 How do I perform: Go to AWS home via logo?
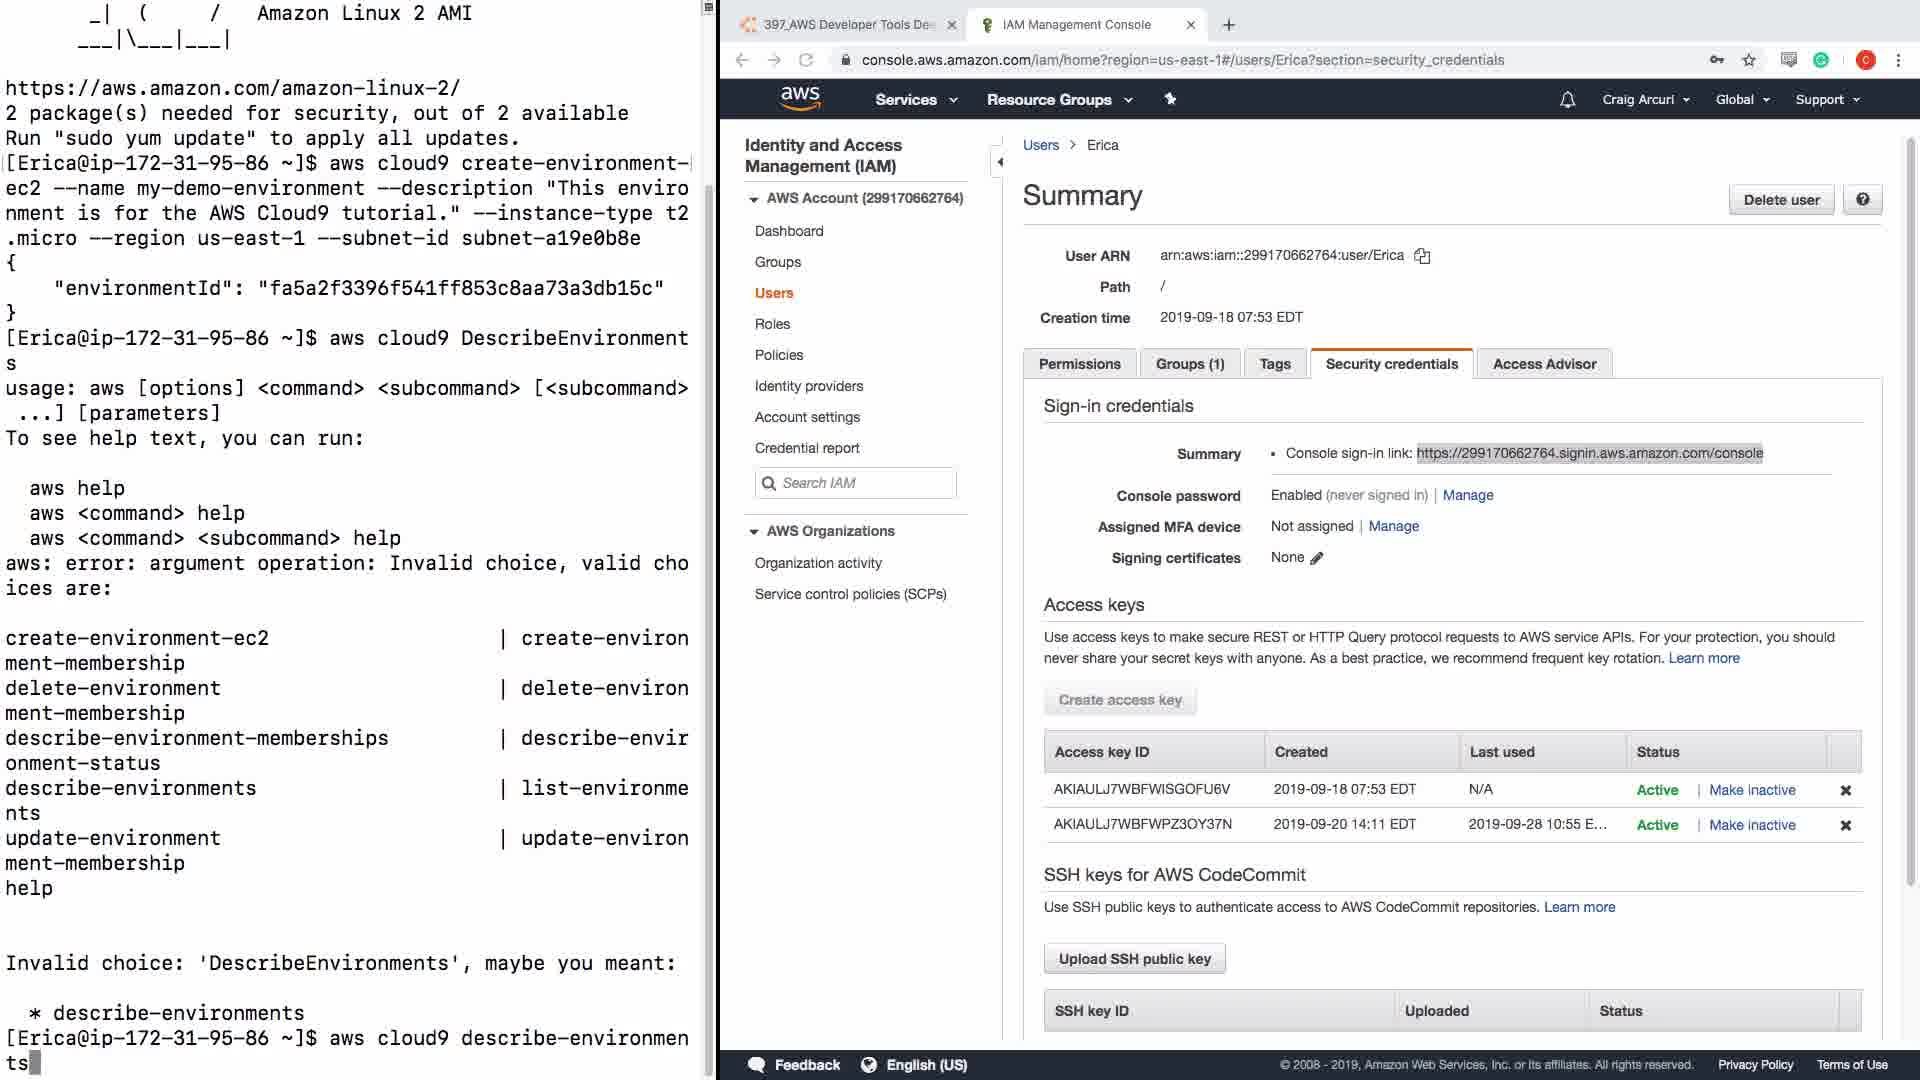(800, 98)
